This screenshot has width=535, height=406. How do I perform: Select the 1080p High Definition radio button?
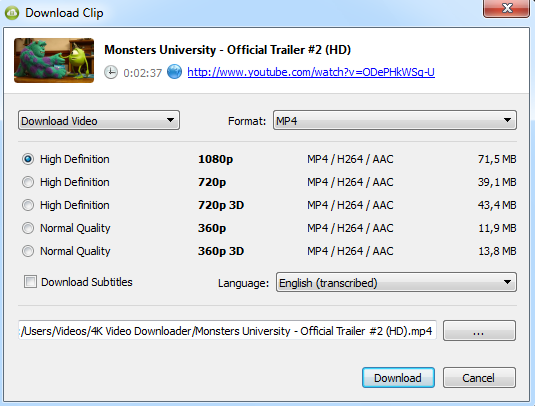(28, 159)
